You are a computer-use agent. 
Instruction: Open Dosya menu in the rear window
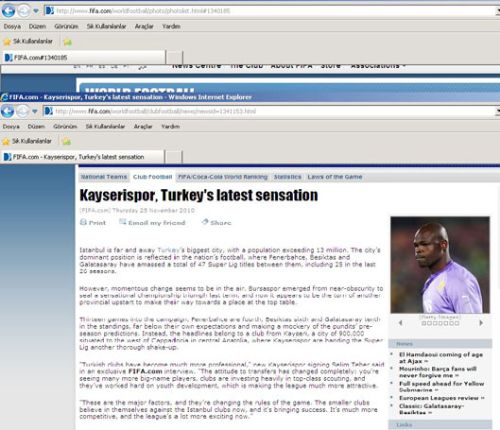[12, 26]
